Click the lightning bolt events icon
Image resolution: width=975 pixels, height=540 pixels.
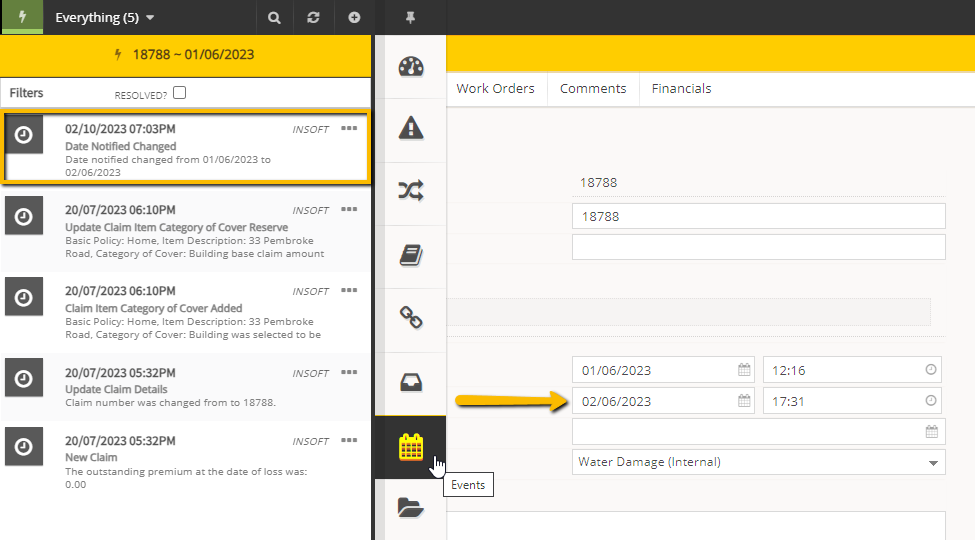[x=22, y=17]
